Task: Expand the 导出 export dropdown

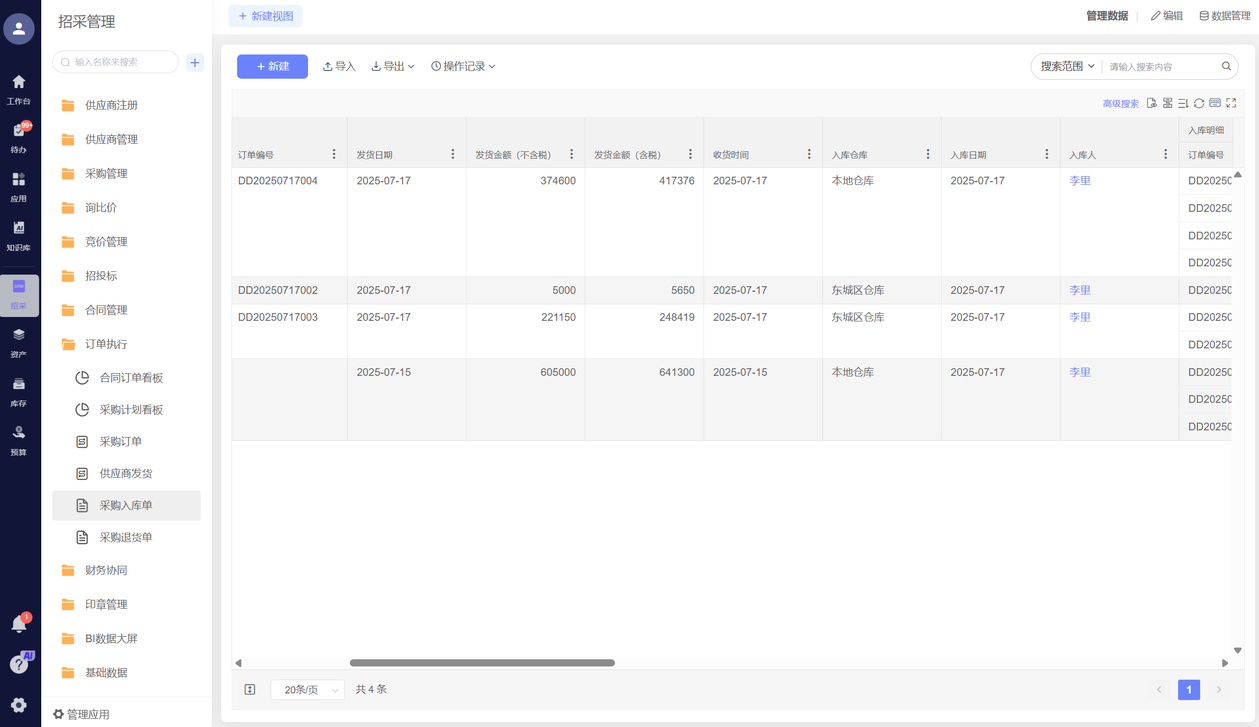Action: (393, 67)
